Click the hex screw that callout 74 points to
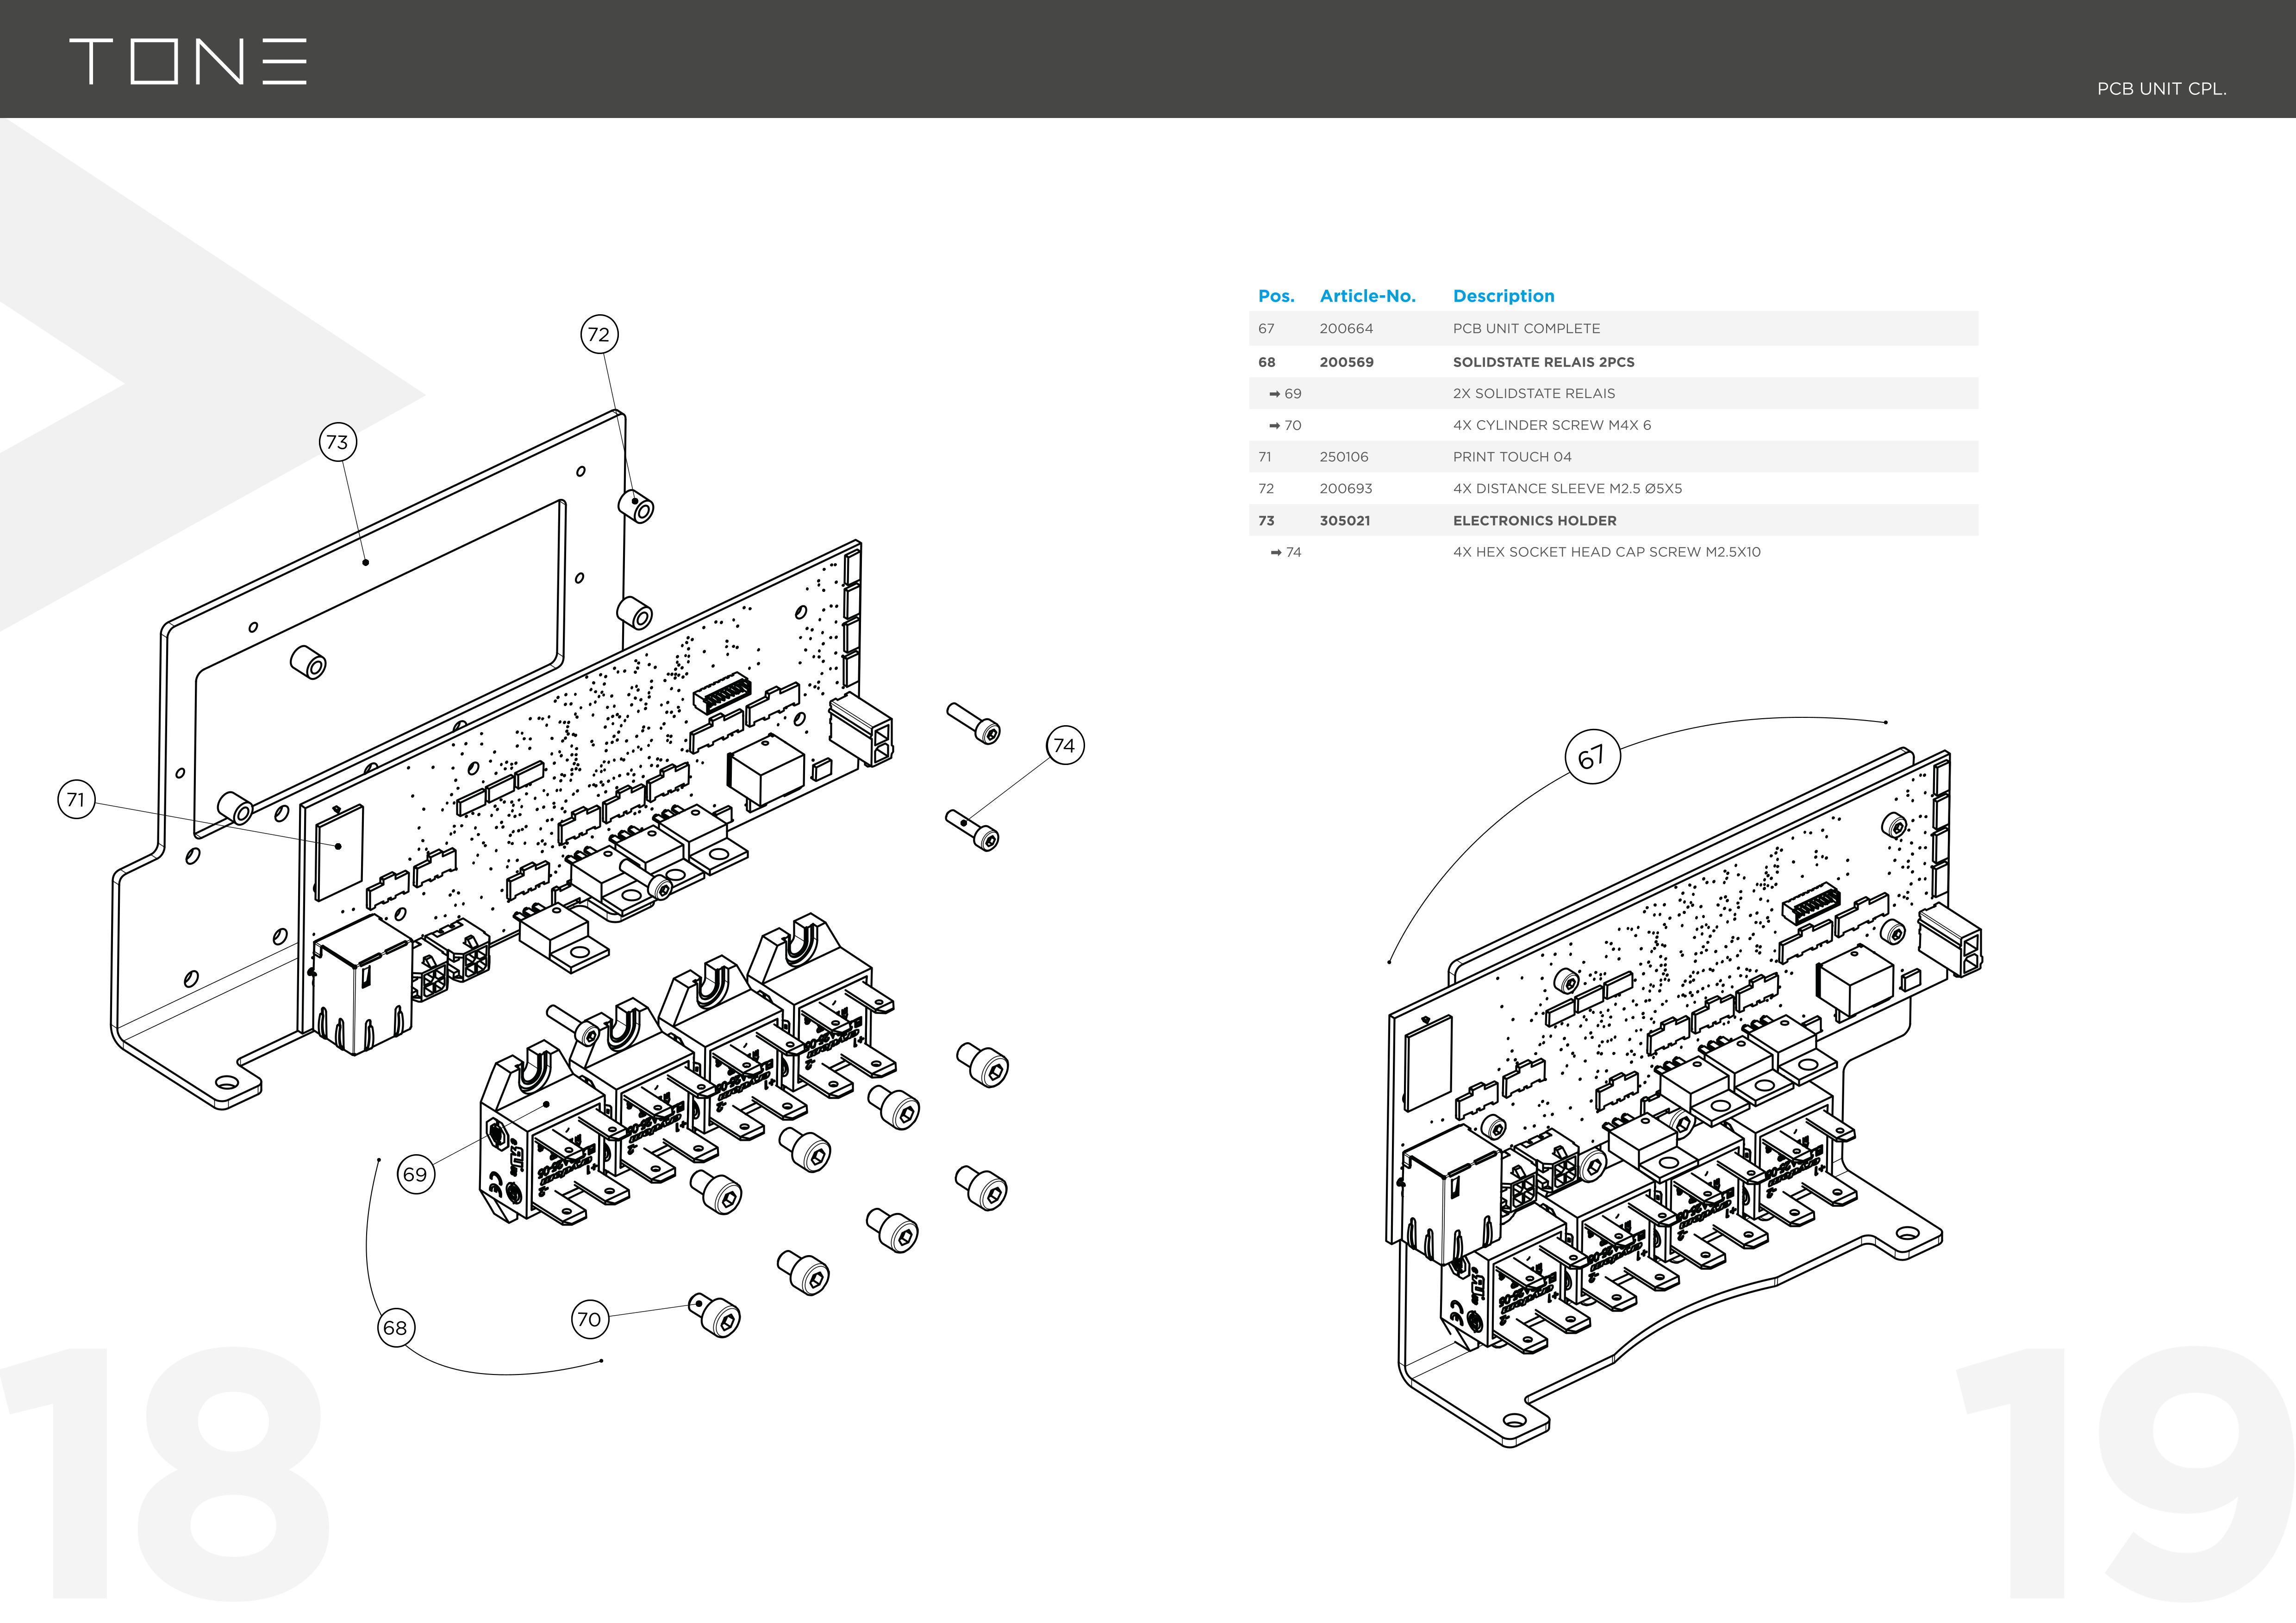Screen dimensions: 2296x1623 973,829
